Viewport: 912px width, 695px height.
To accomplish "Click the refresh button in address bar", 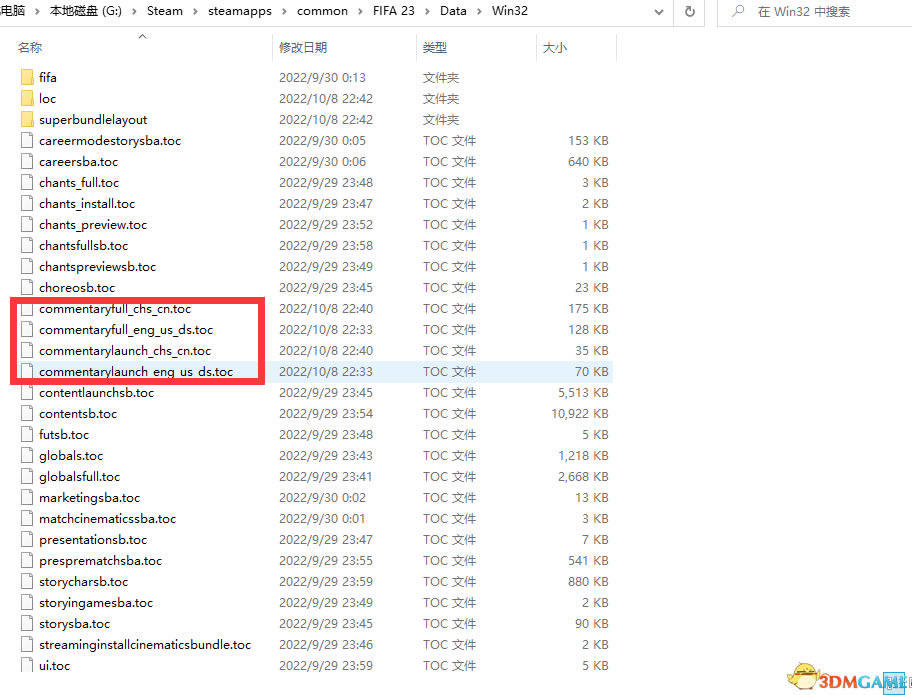I will (x=689, y=11).
